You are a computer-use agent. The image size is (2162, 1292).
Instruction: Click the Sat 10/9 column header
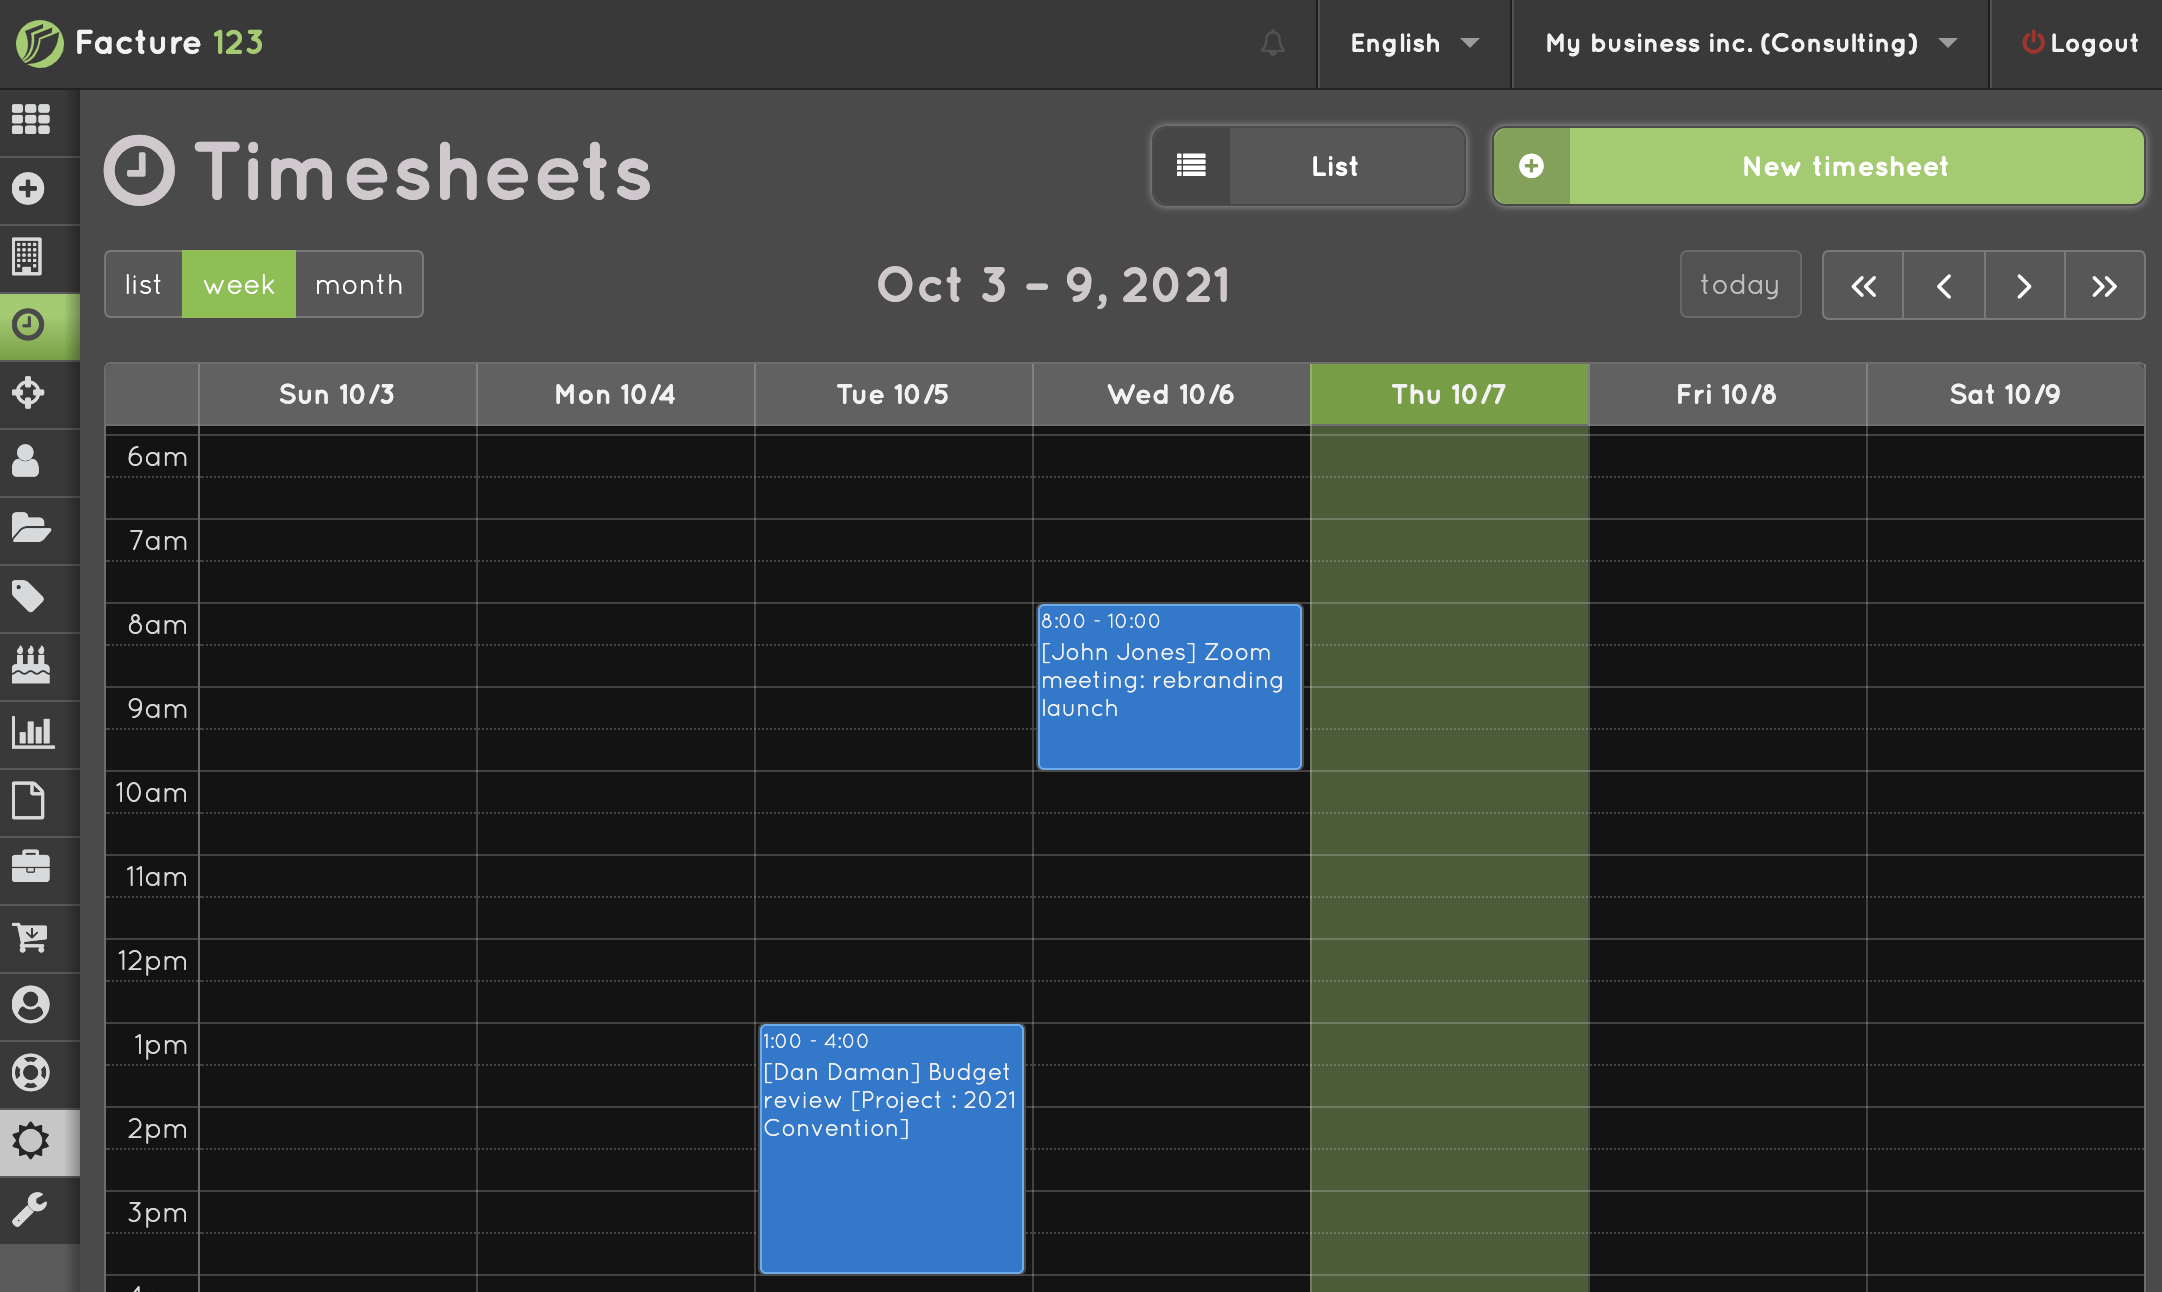click(x=2005, y=394)
